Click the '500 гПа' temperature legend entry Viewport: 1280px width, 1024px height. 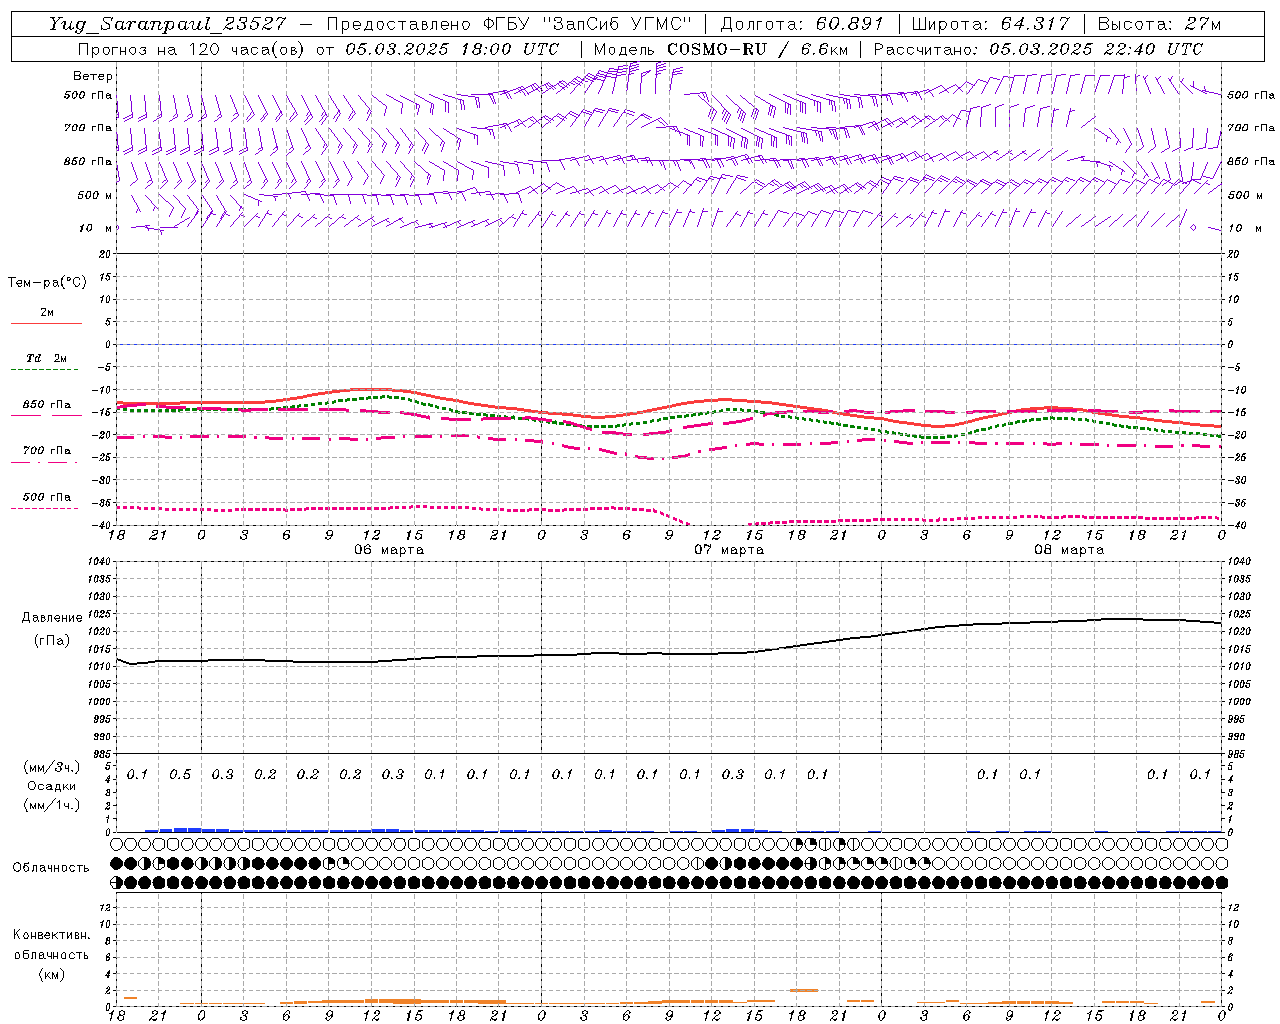point(47,497)
